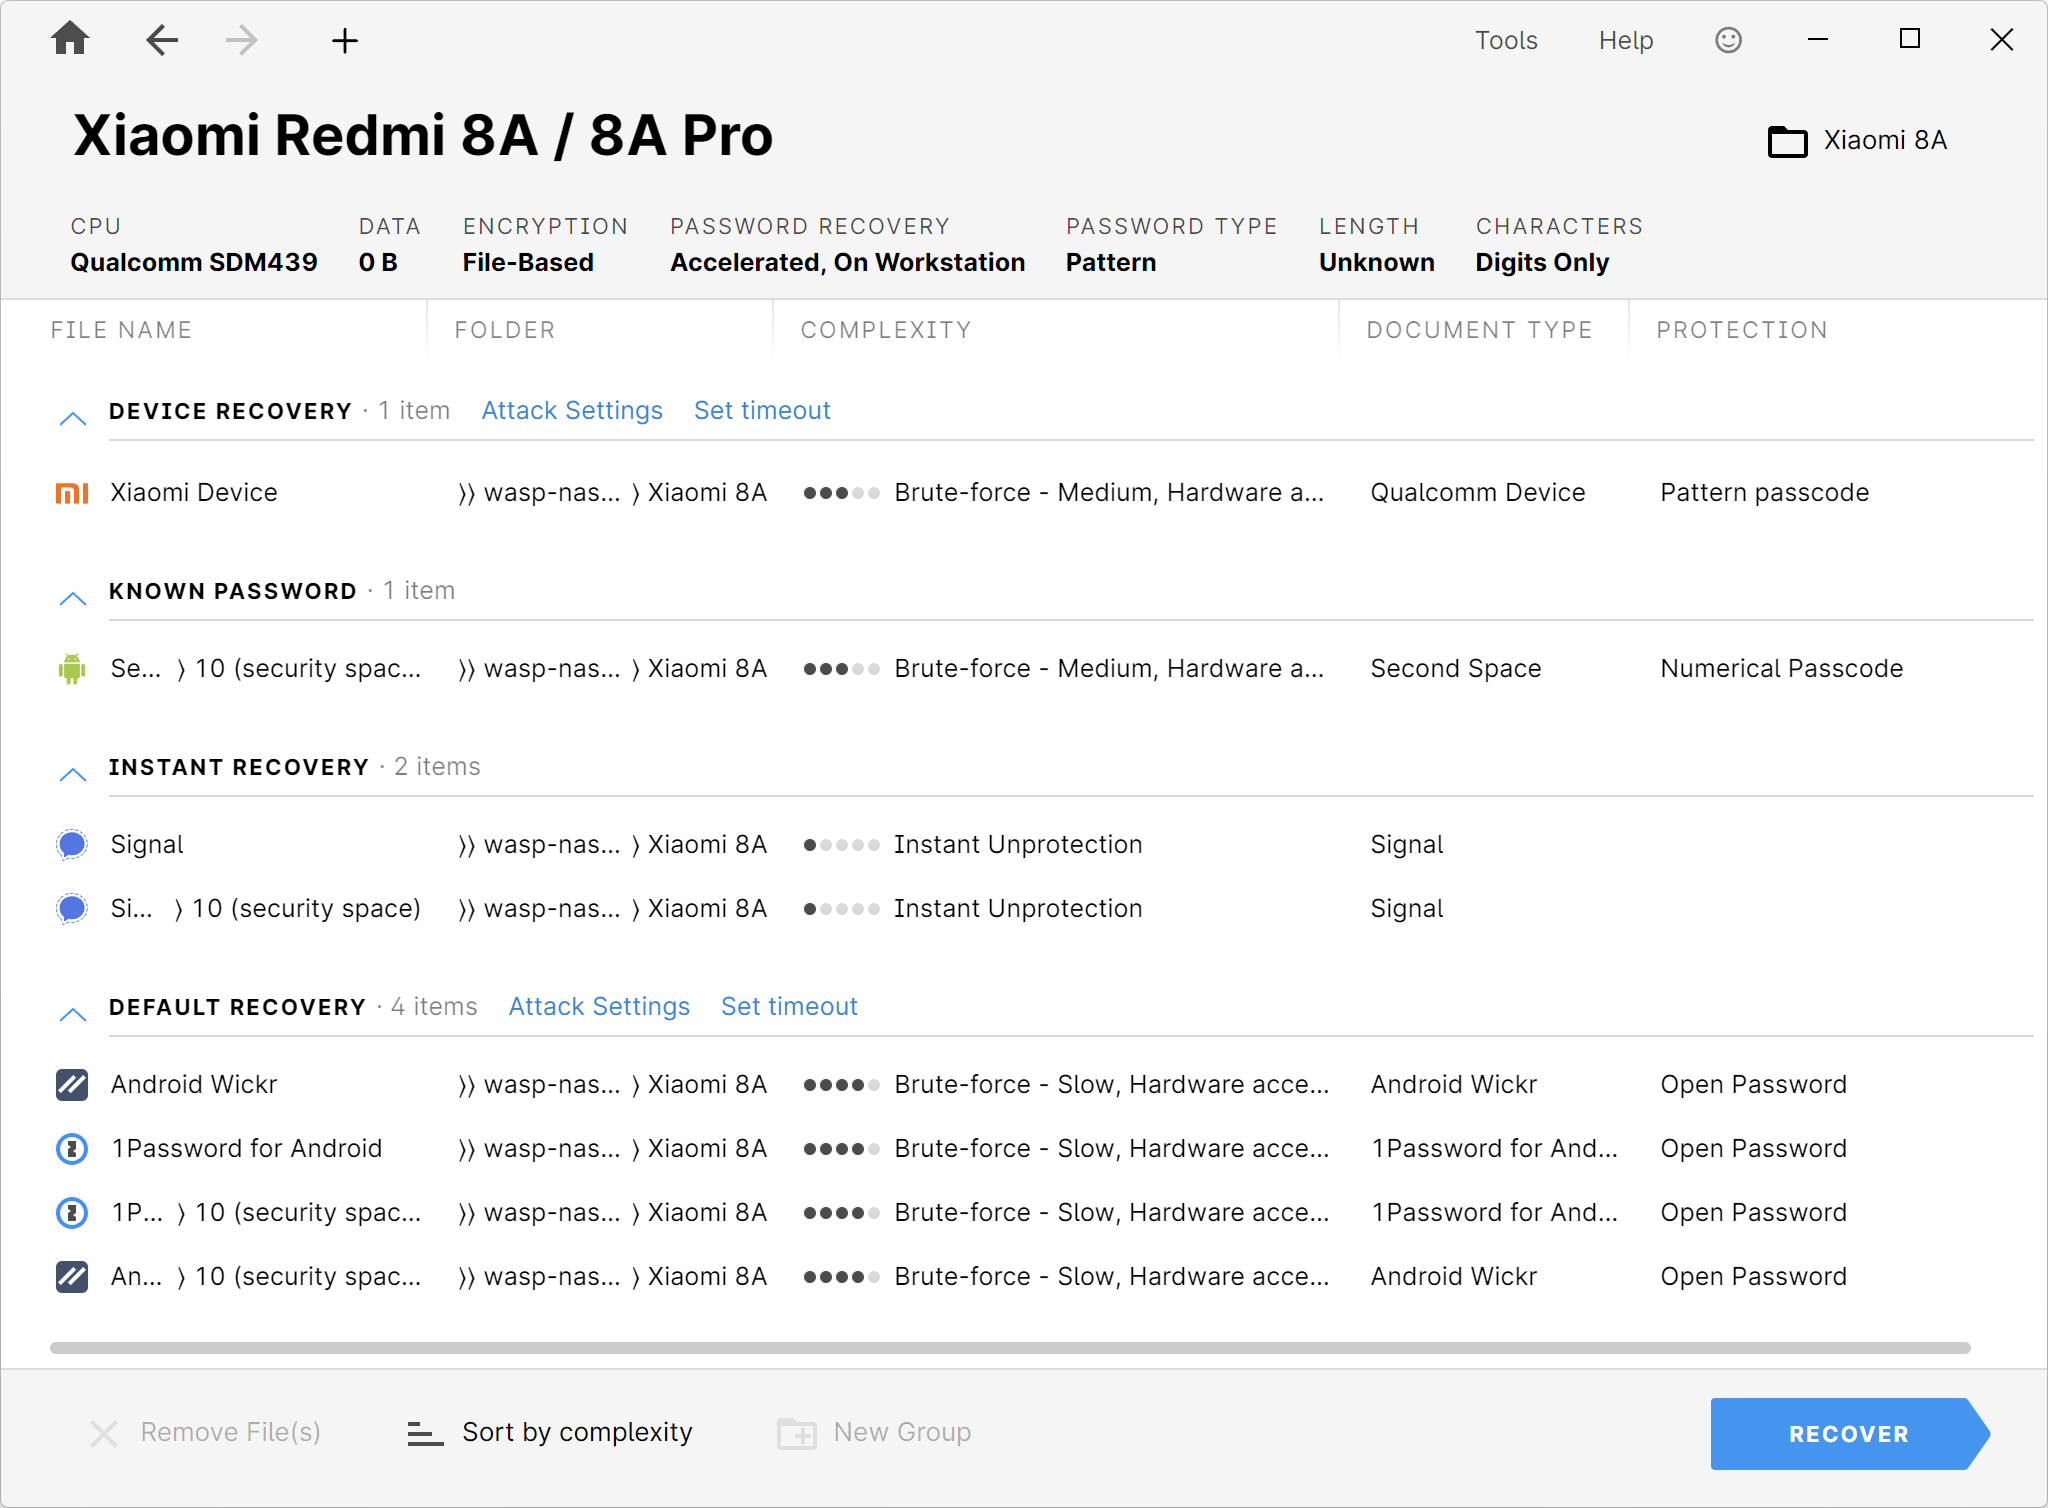Set timeout for Device Recovery

(x=762, y=411)
